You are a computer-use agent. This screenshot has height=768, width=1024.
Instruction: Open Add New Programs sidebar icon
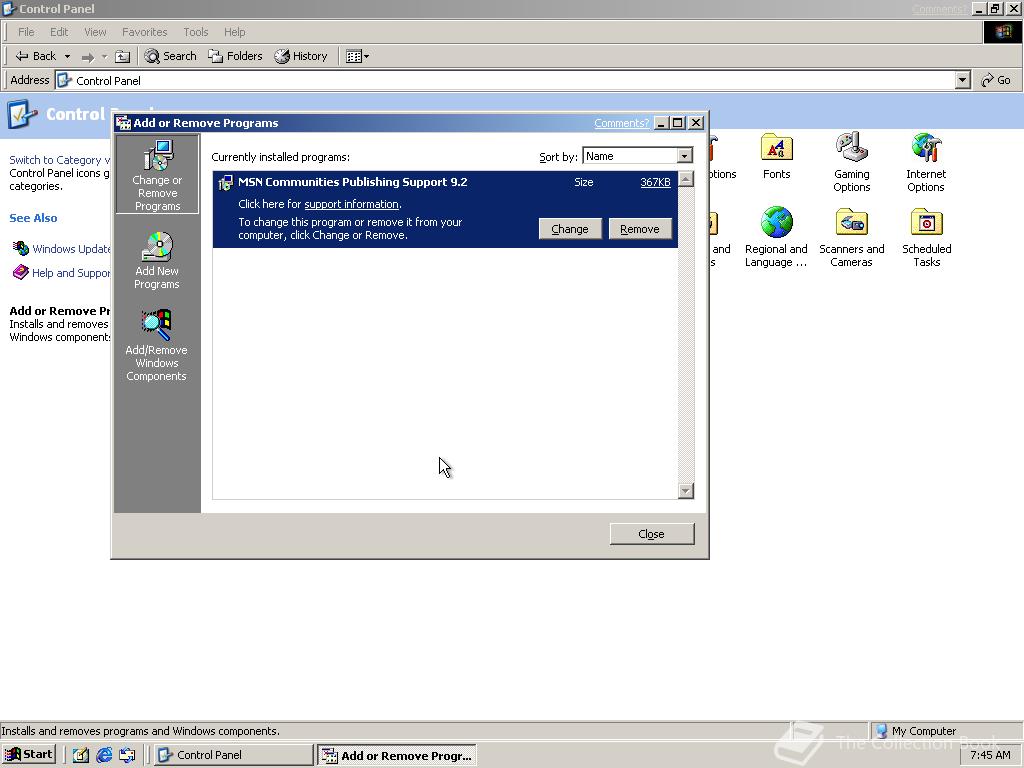pos(157,261)
